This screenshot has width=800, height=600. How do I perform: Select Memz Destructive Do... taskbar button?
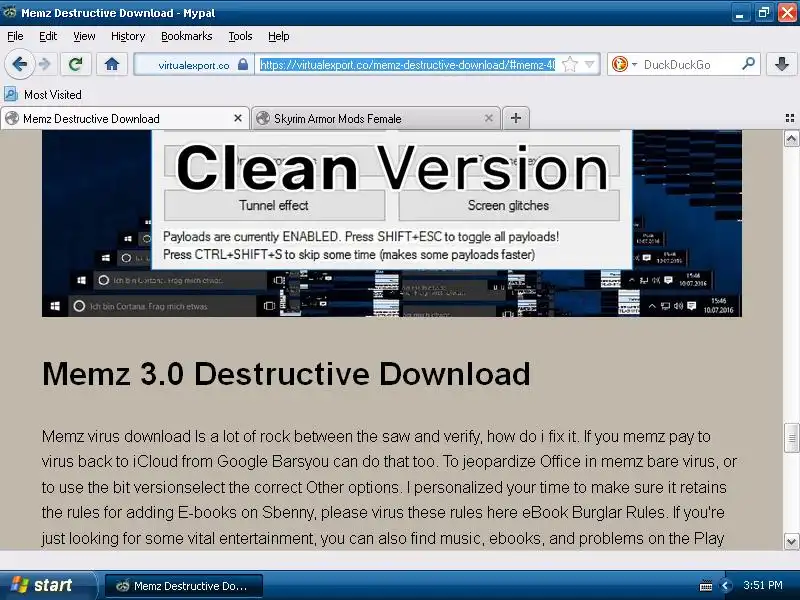[184, 586]
